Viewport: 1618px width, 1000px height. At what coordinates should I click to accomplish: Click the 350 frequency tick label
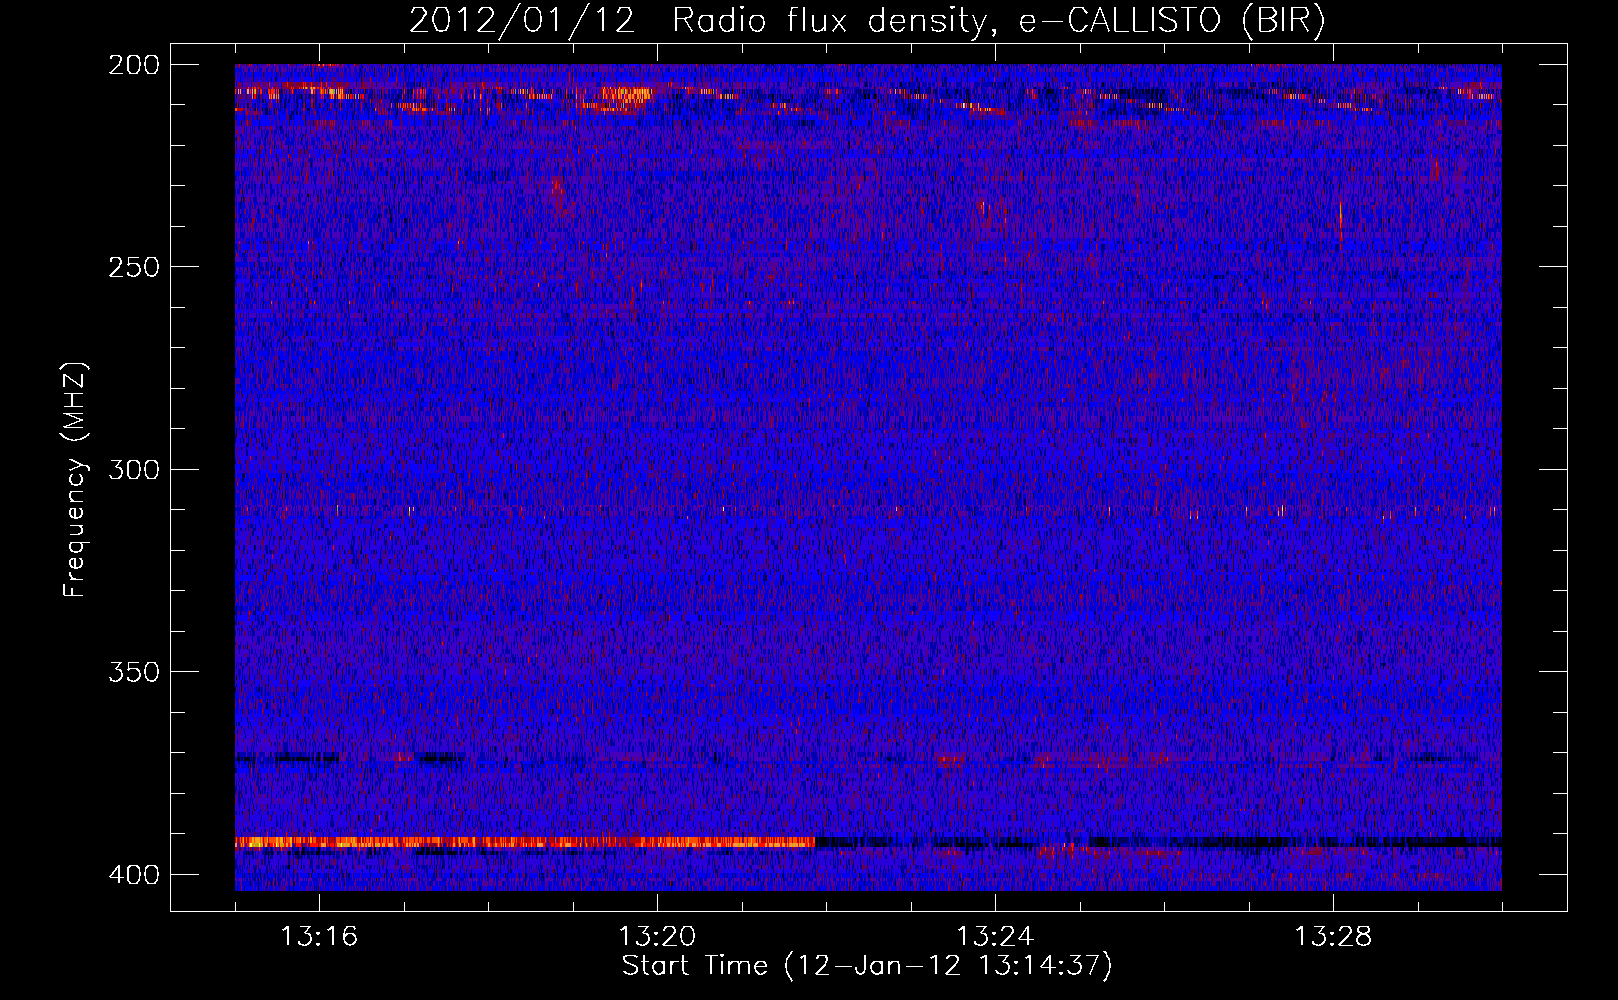[x=133, y=672]
